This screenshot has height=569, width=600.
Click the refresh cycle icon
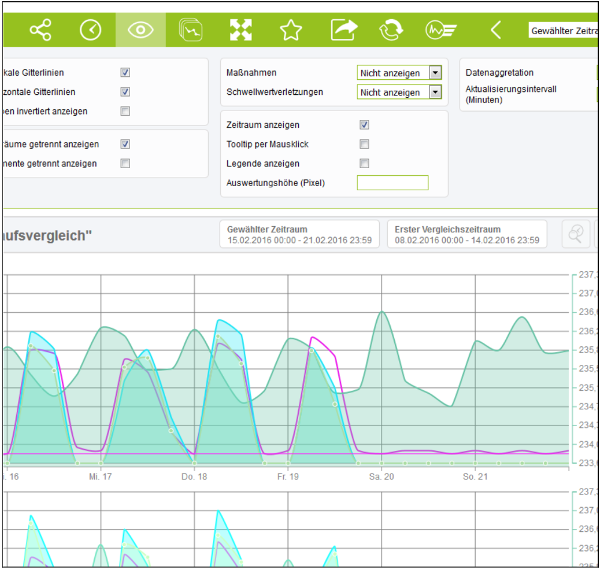pyautogui.click(x=390, y=30)
